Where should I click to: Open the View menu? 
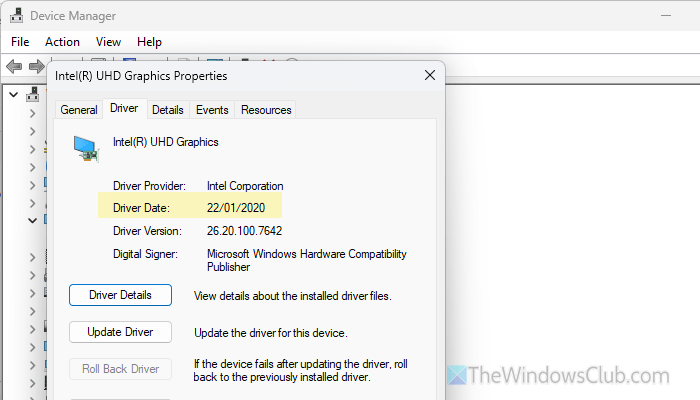(x=108, y=42)
